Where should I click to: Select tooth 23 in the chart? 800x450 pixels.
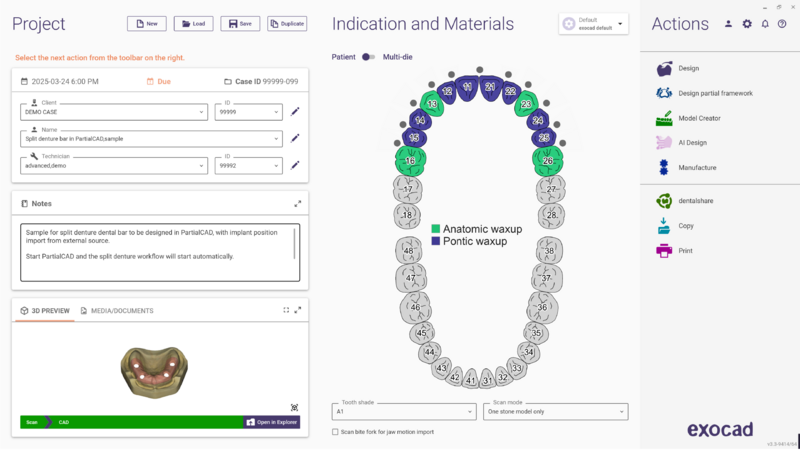[526, 104]
